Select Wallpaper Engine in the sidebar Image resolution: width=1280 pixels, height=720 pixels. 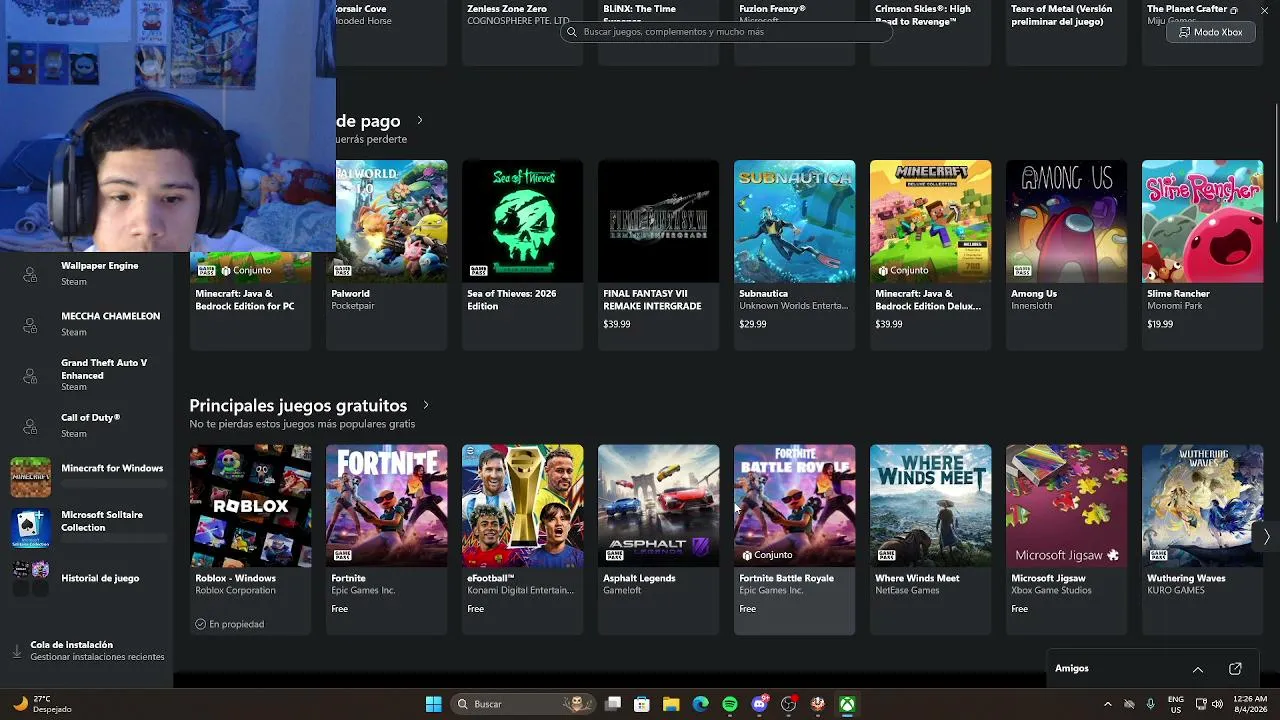(87, 273)
